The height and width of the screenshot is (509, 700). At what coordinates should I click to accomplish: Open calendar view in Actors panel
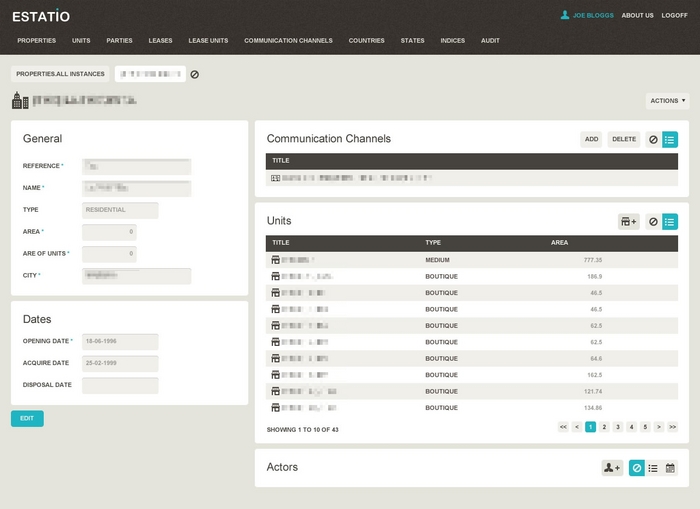point(670,468)
